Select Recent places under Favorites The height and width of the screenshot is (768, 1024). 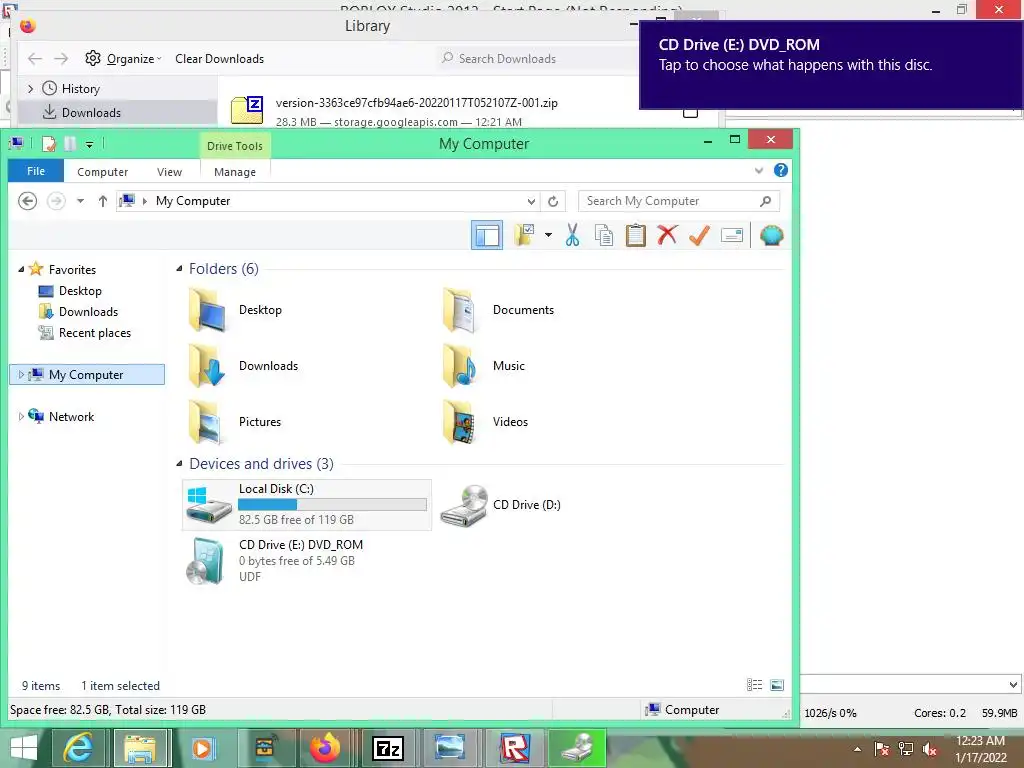[x=86, y=332]
